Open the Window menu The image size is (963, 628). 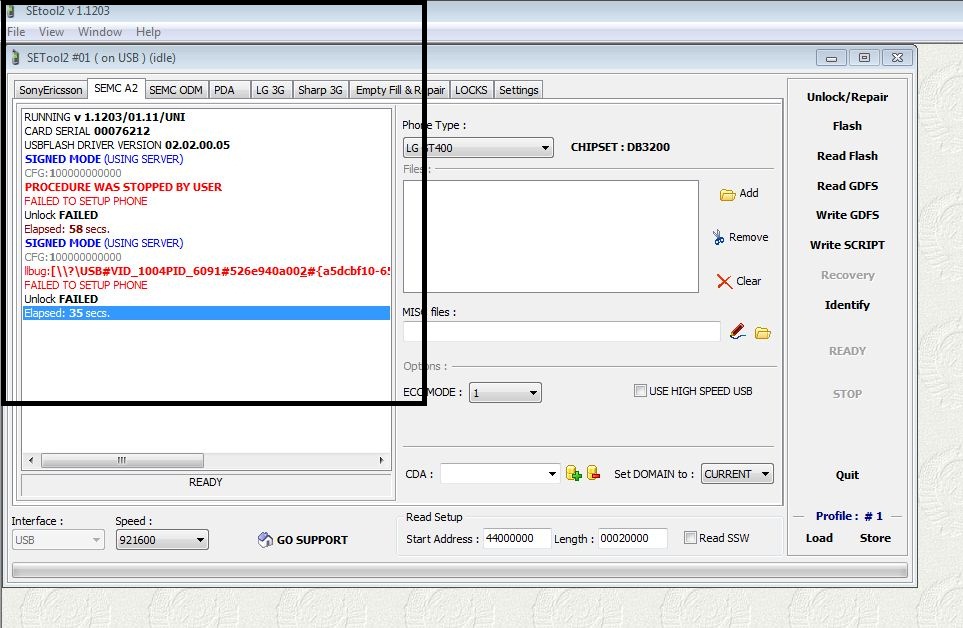coord(99,32)
